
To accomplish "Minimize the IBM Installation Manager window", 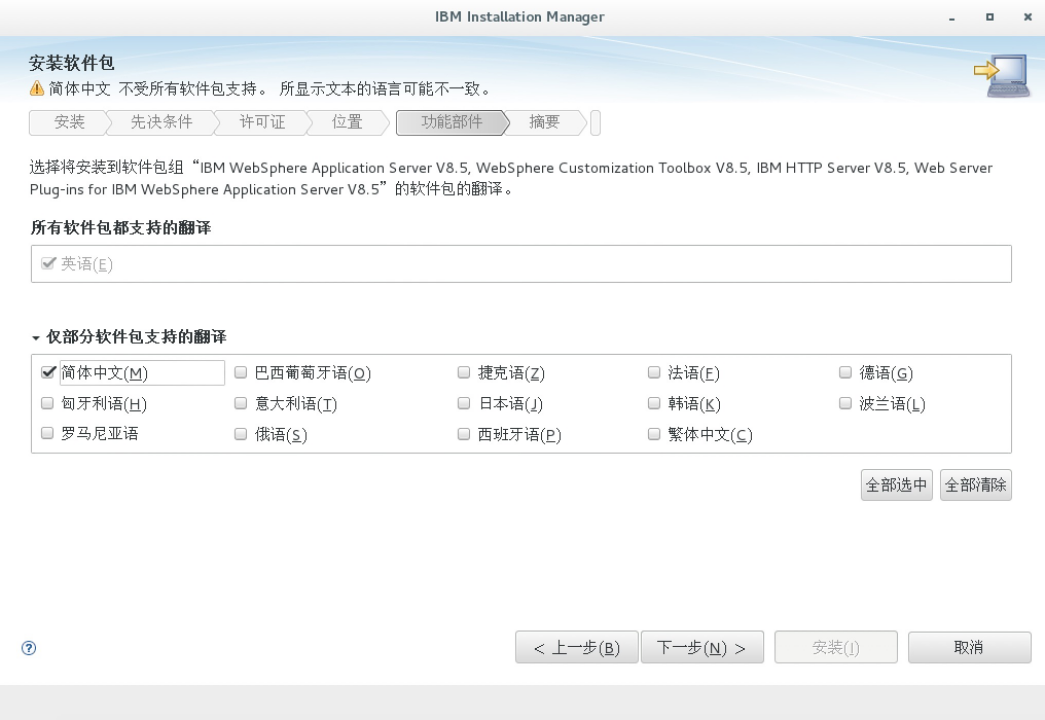I will (x=952, y=18).
